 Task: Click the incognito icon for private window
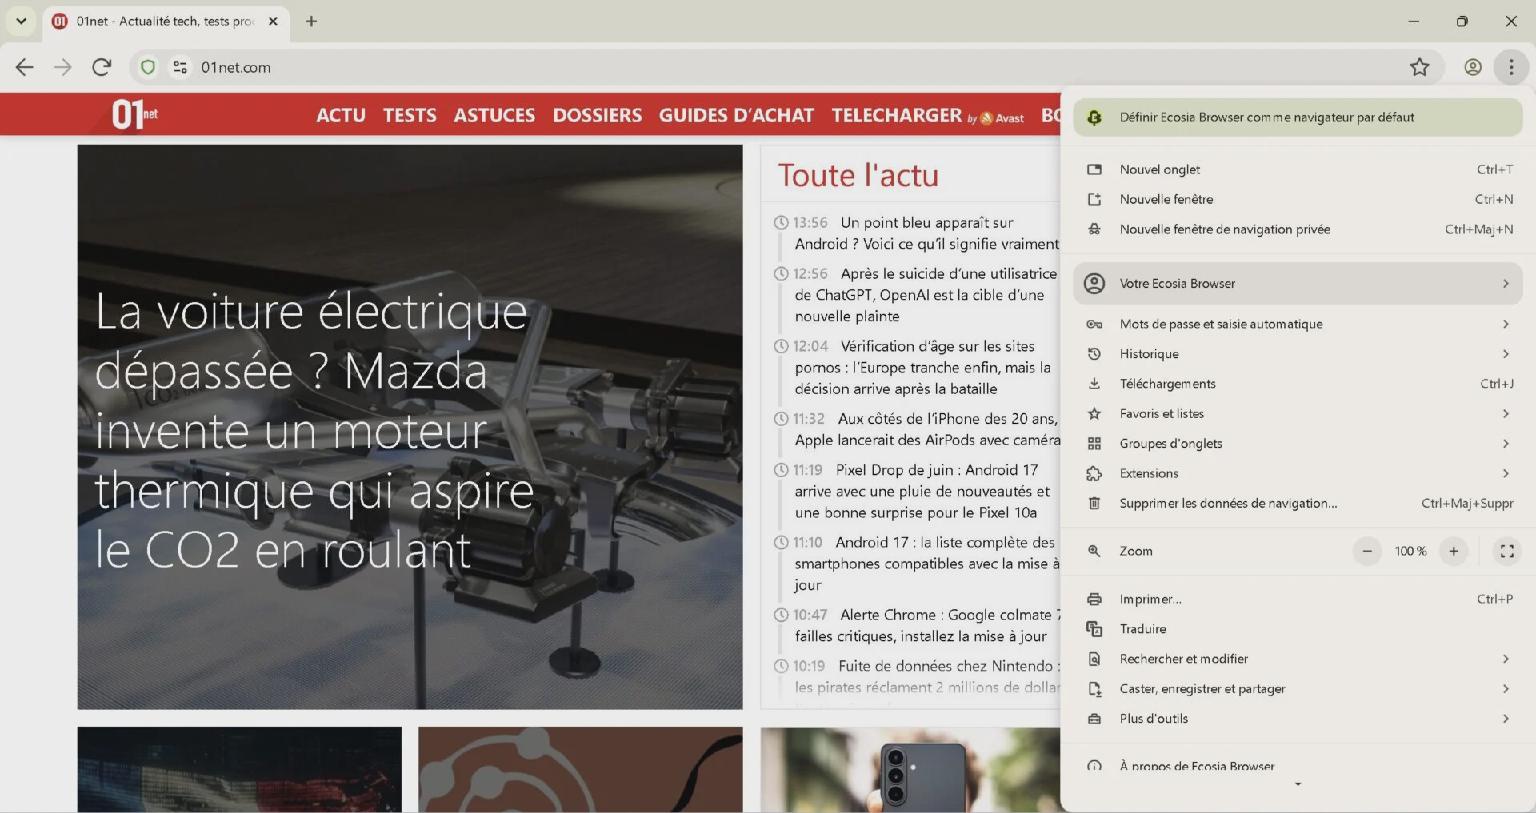[1094, 229]
